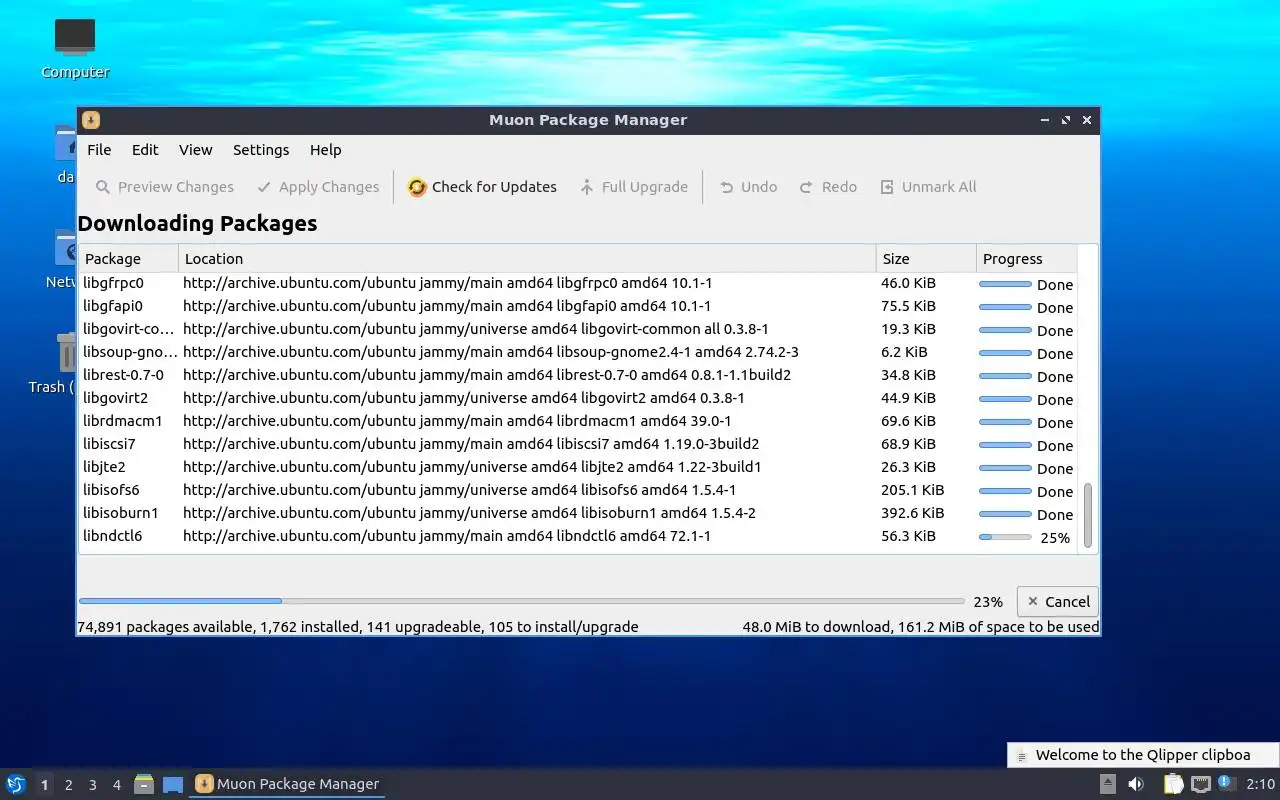Switch to workspace 4

tap(116, 785)
